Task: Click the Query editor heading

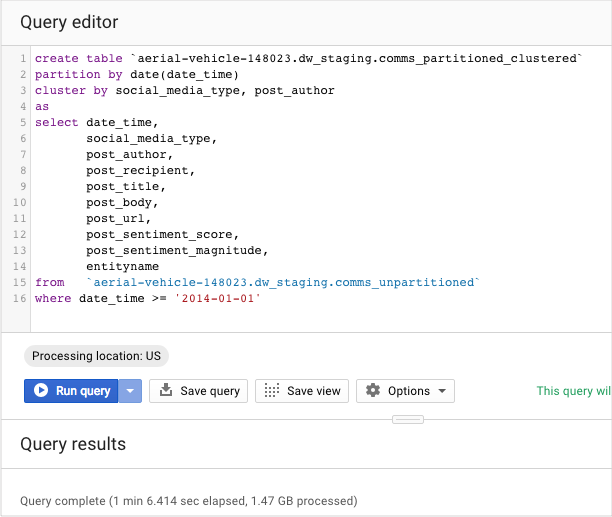Action: pyautogui.click(x=69, y=22)
